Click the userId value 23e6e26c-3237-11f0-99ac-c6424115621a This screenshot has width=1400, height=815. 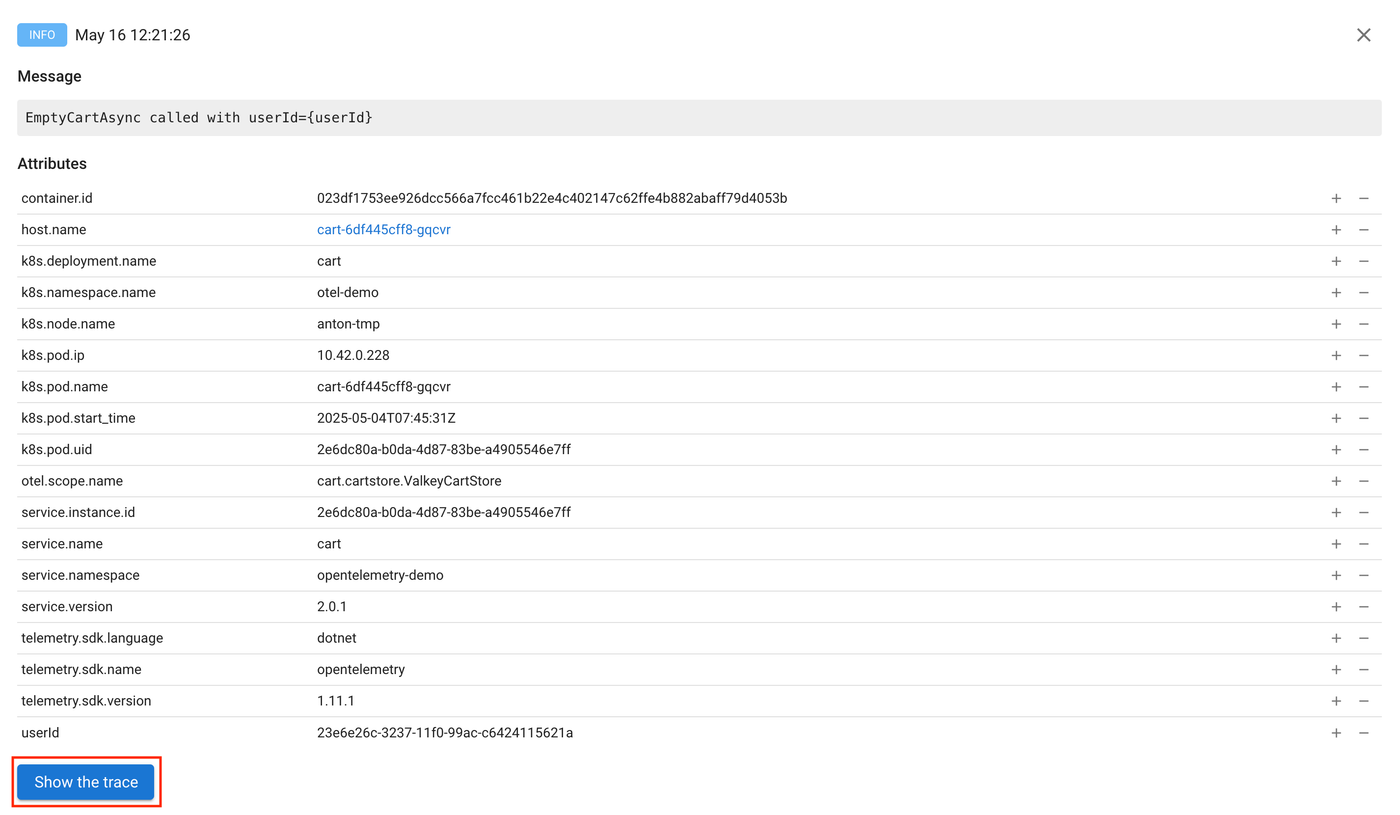[x=445, y=733]
